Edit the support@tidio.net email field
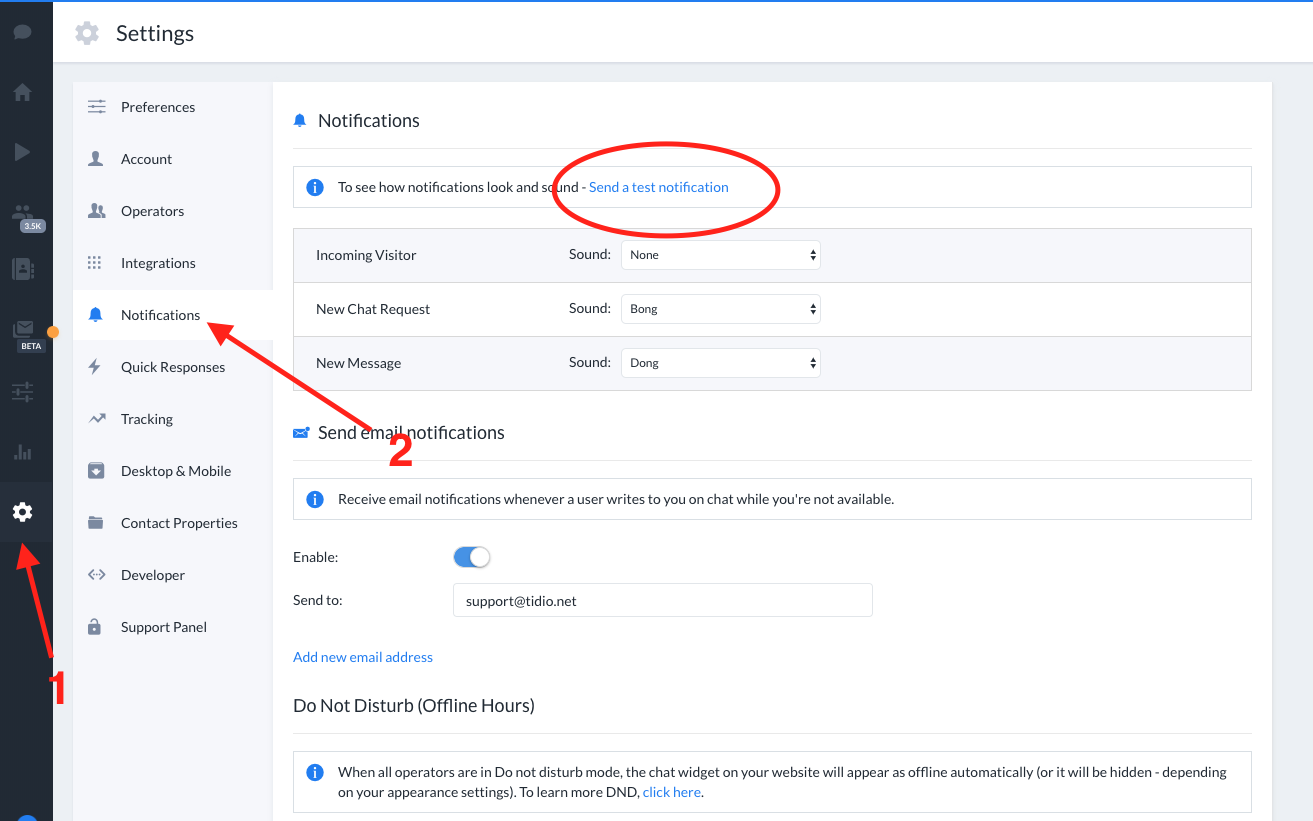The width and height of the screenshot is (1313, 821). pos(662,600)
